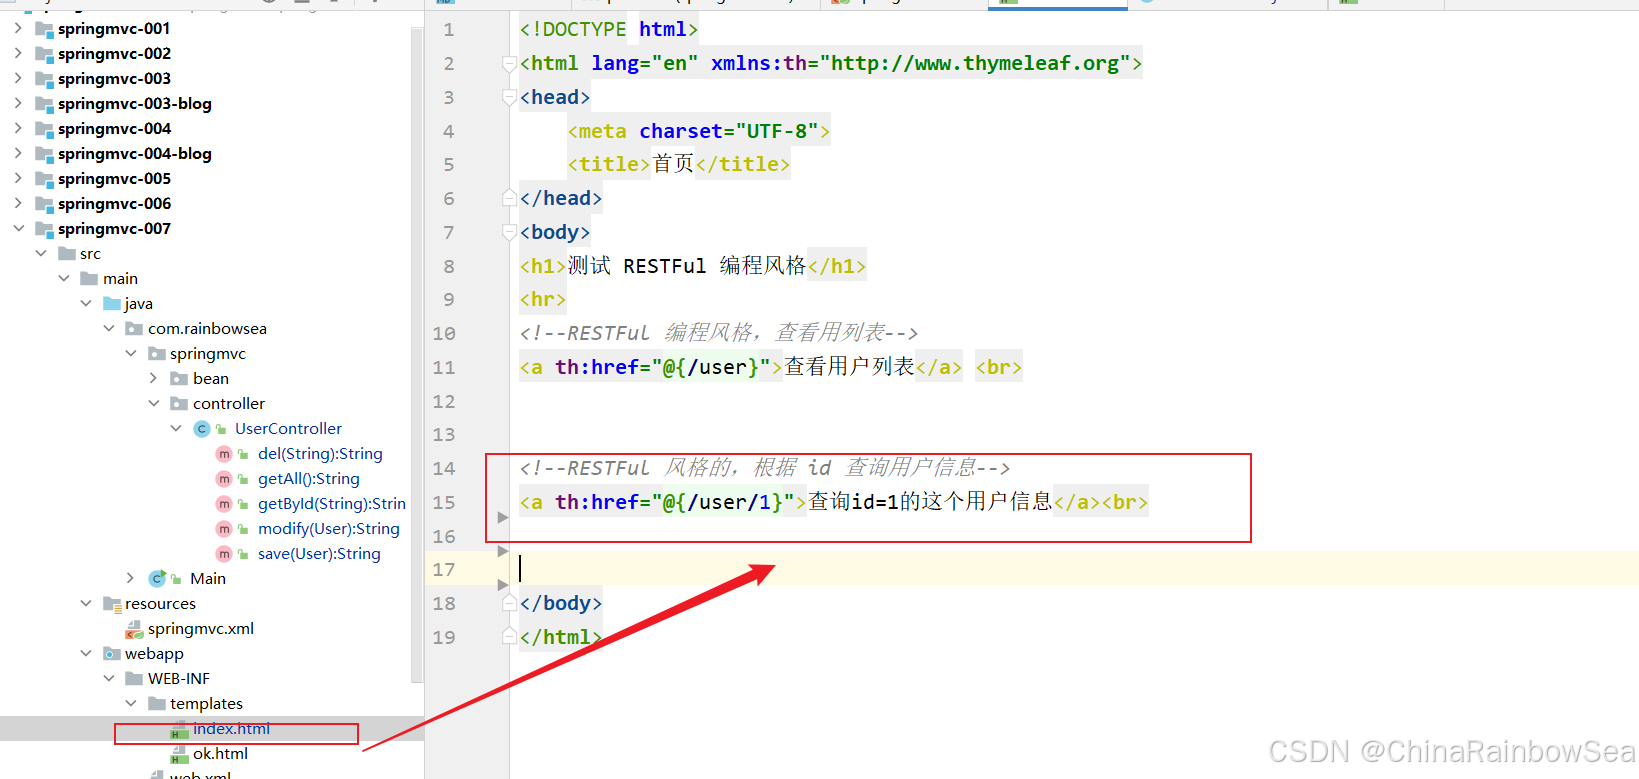Click the method icon beside save(User):String

coord(224,554)
